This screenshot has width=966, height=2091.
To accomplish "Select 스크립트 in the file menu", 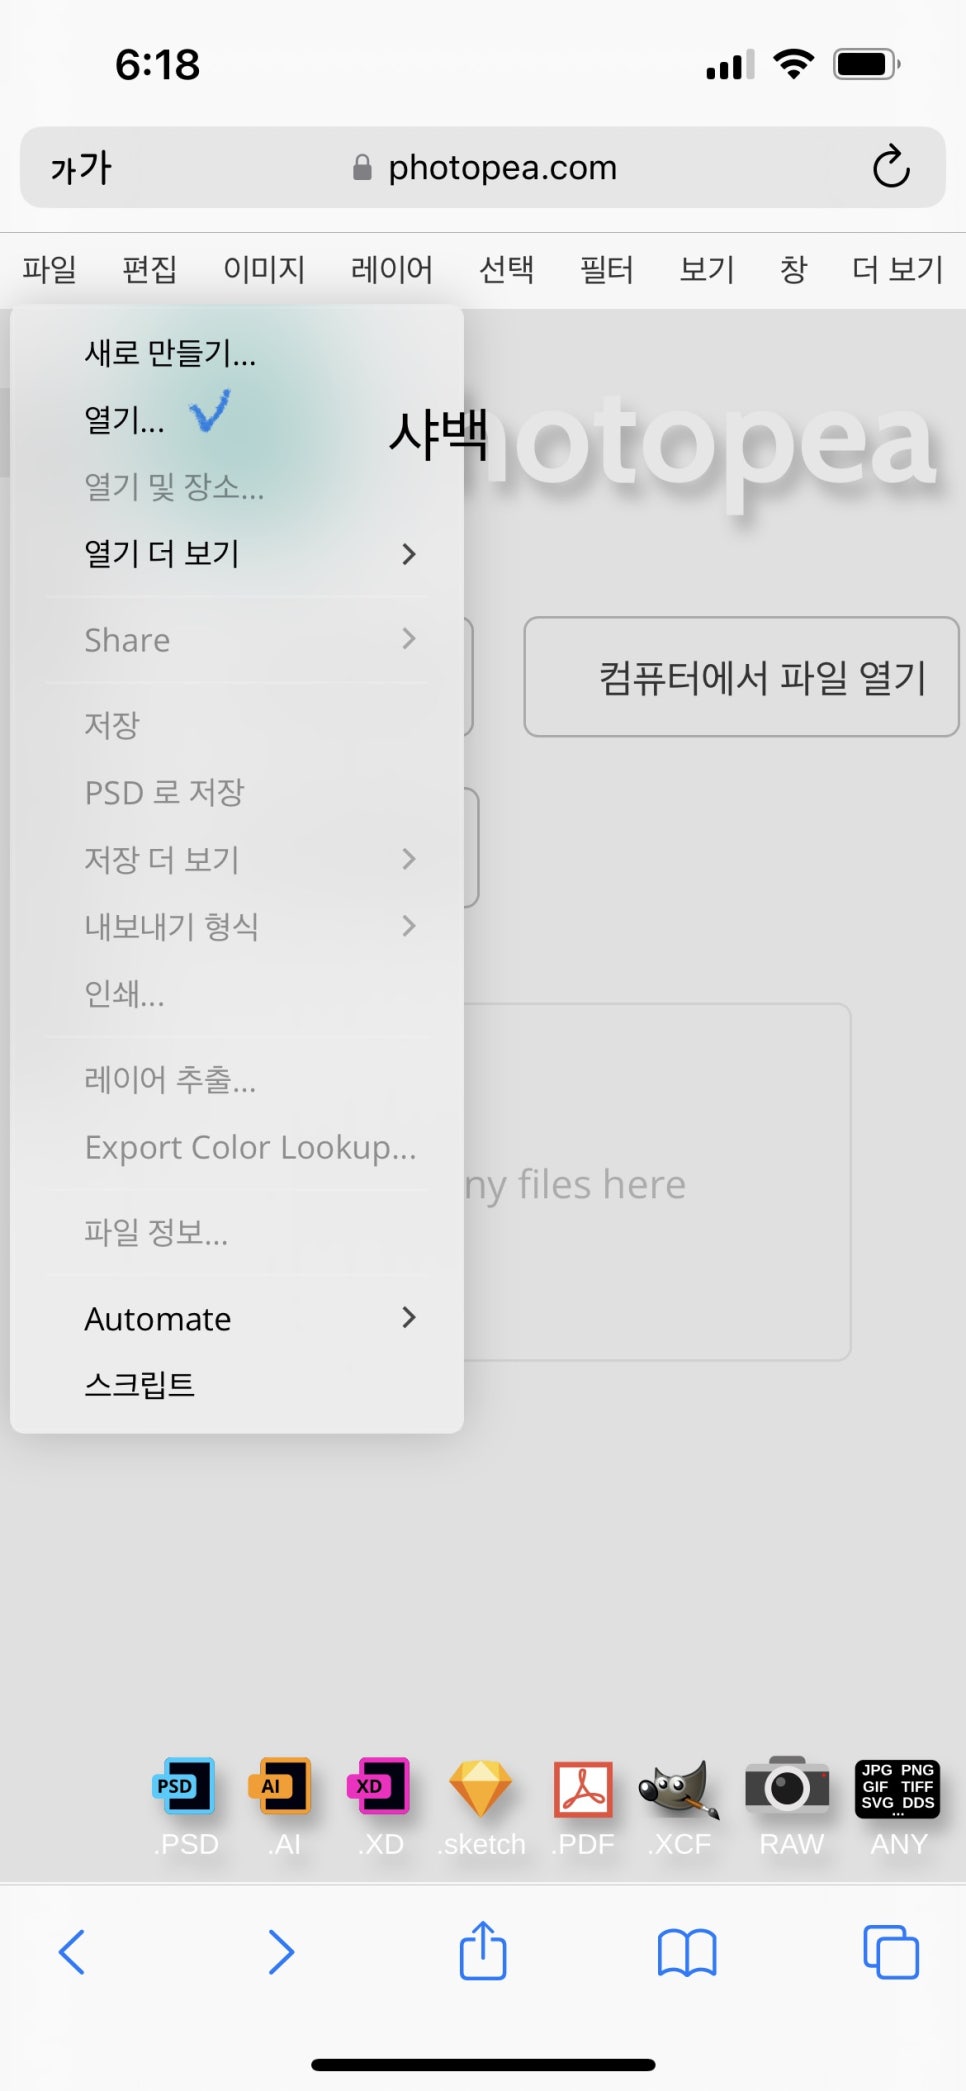I will (140, 1385).
